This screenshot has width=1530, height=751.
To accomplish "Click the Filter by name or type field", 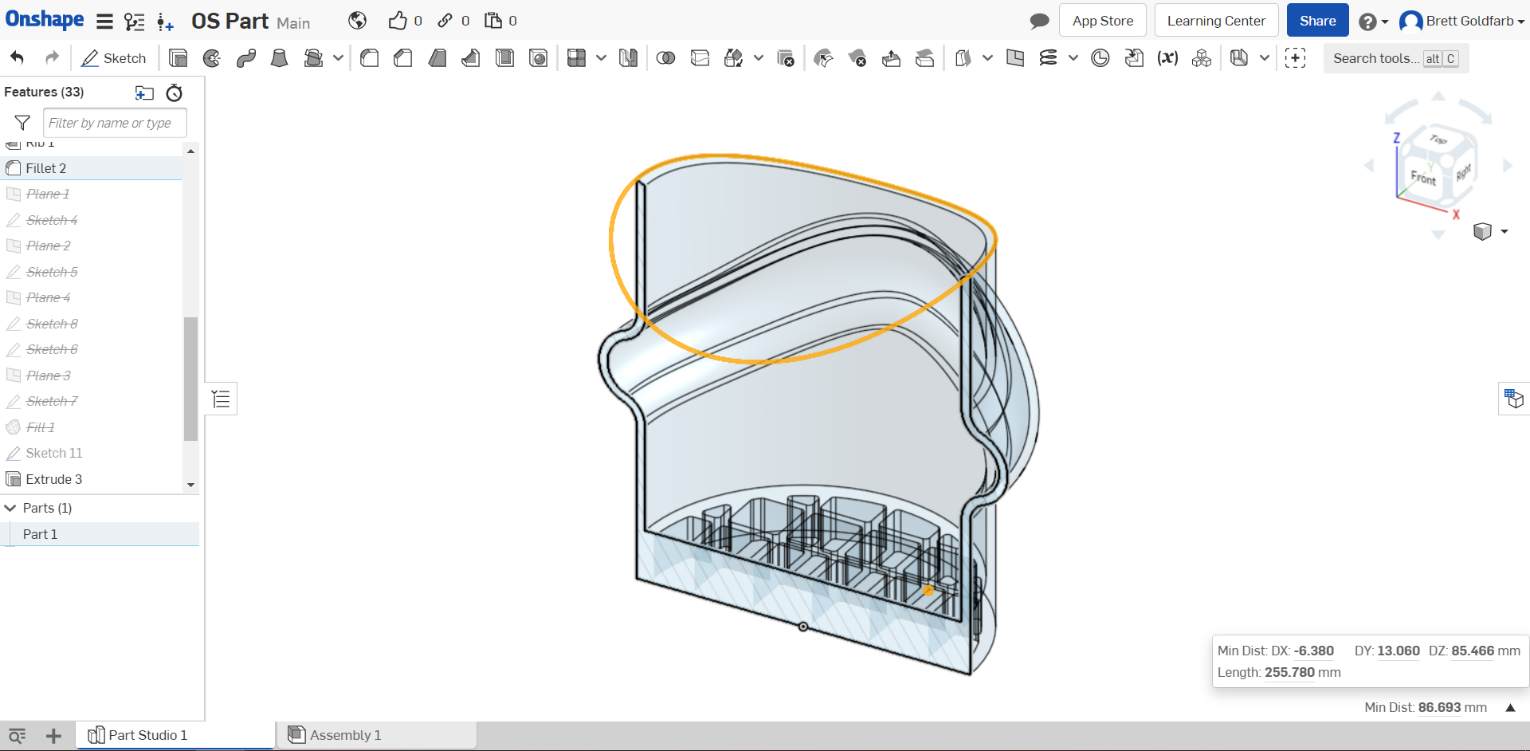I will pos(114,122).
